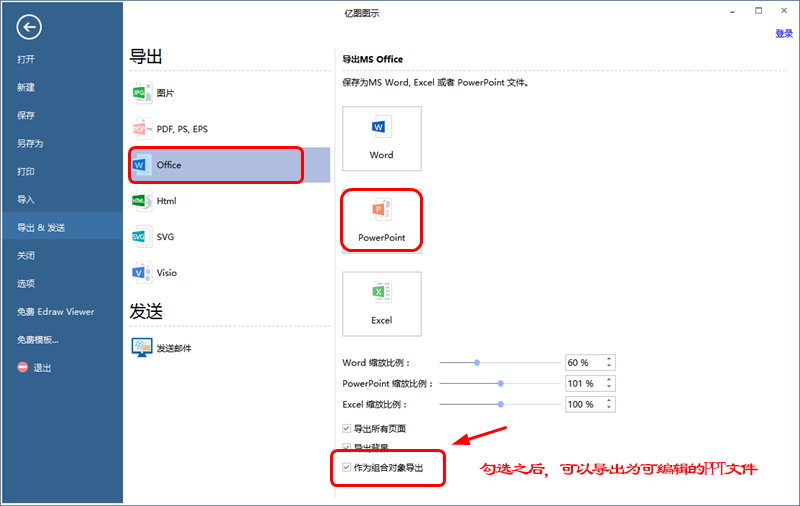Select the PDF, PS, EPS label
This screenshot has width=800, height=506.
pyautogui.click(x=182, y=129)
